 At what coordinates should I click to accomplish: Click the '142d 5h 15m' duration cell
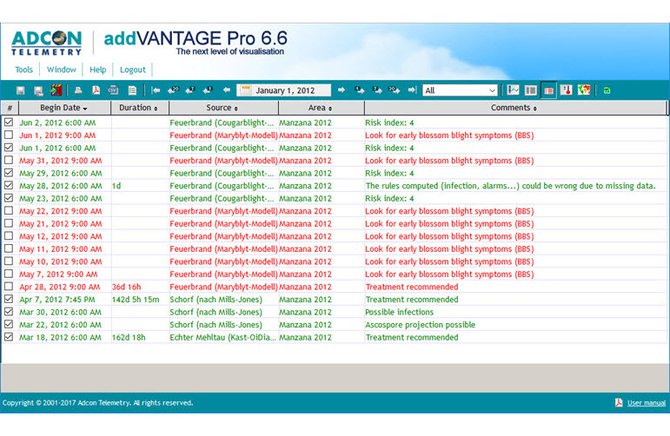click(135, 299)
